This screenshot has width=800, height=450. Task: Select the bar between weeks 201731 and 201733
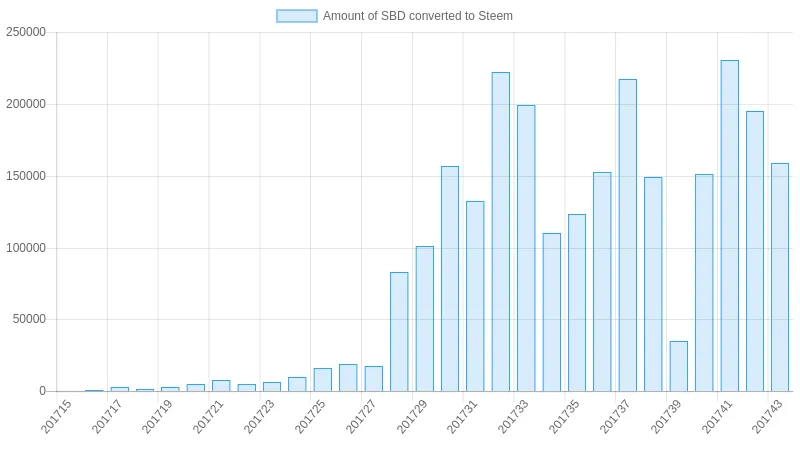coord(501,232)
